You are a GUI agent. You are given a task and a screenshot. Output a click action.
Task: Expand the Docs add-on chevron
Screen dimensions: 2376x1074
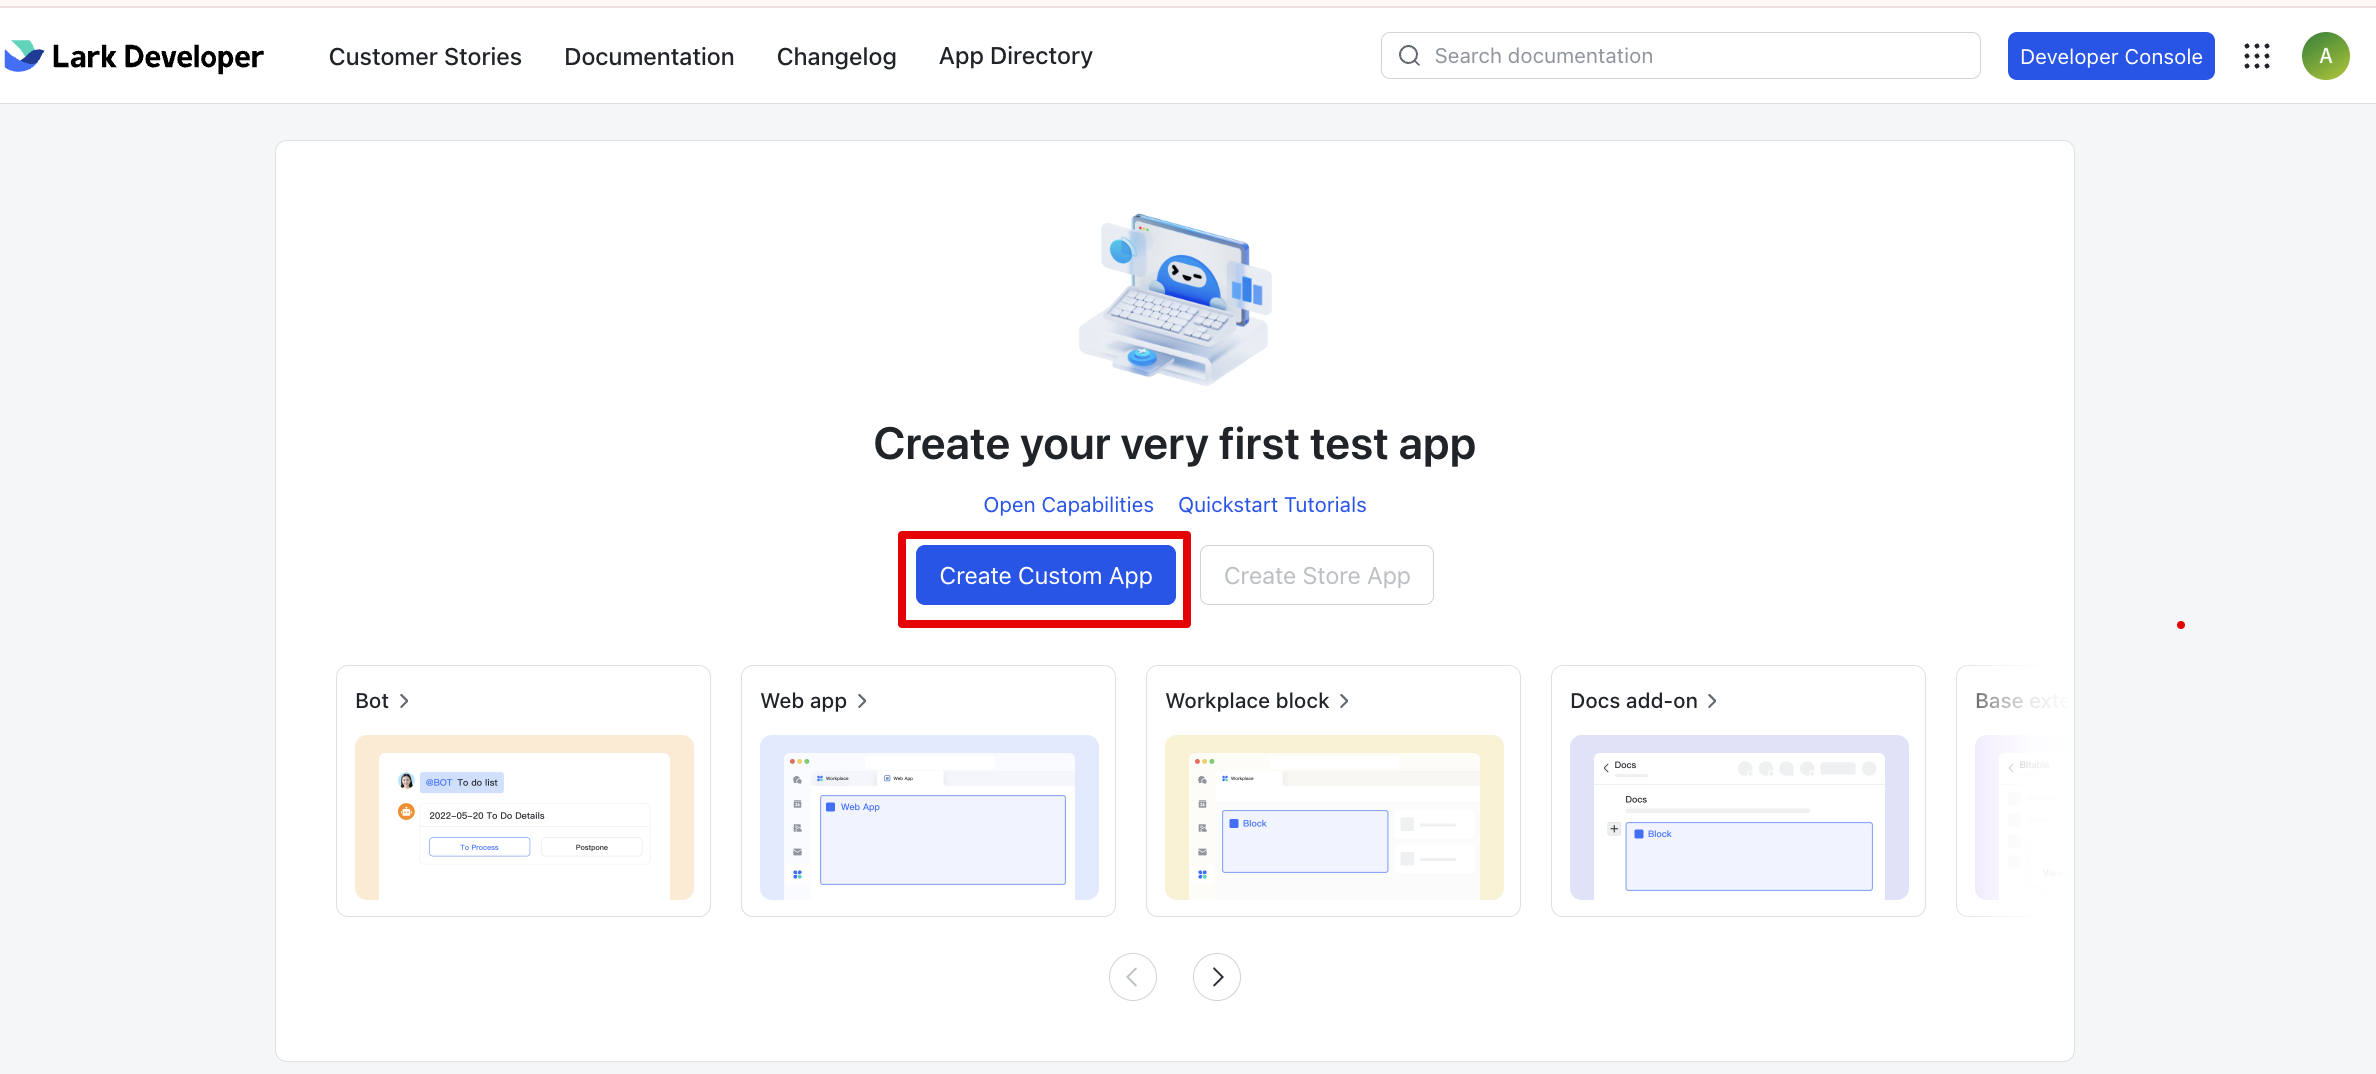[1712, 701]
